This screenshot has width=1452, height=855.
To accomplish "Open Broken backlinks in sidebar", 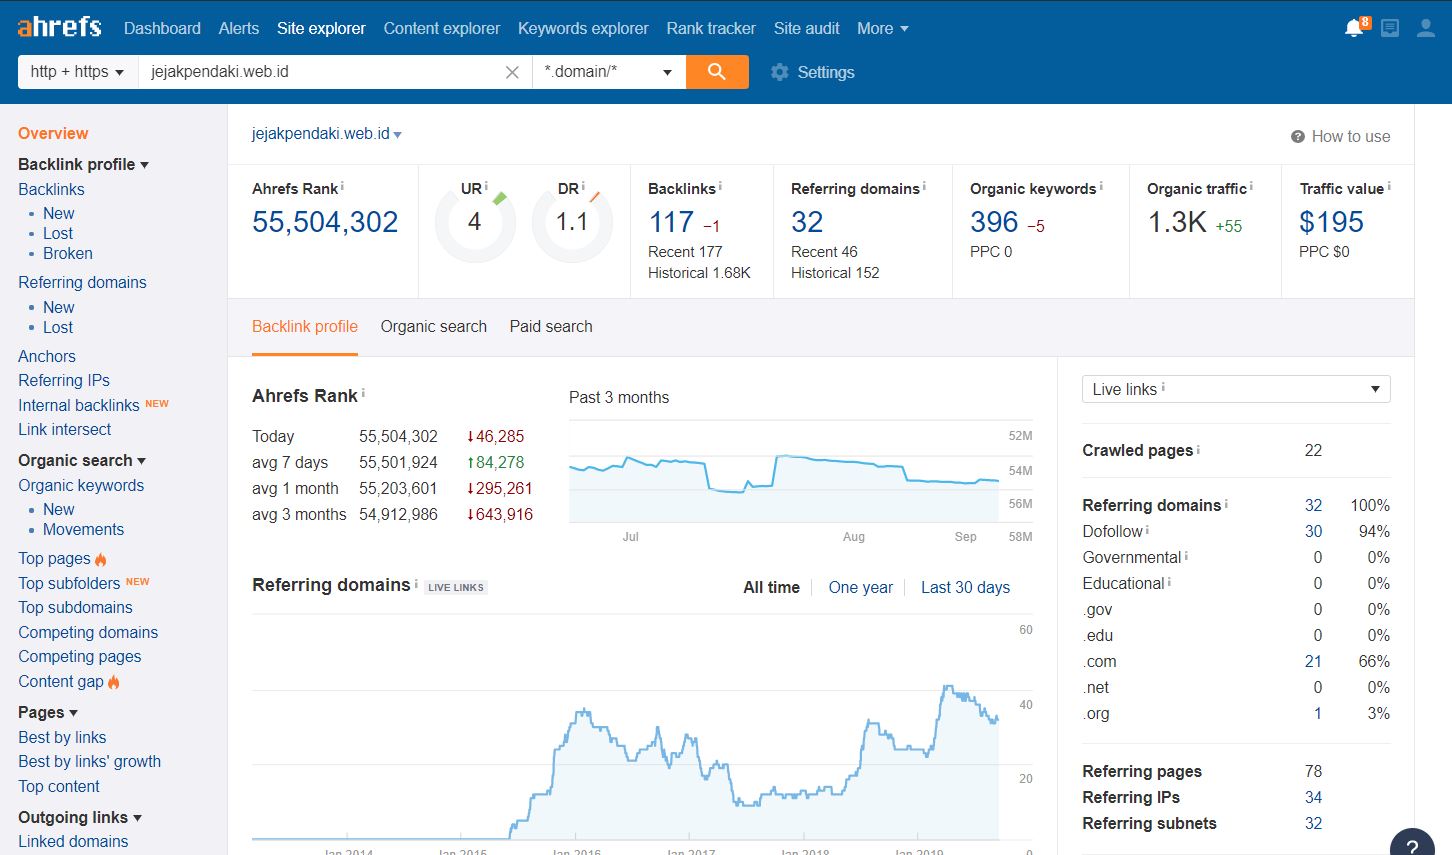I will (x=68, y=253).
